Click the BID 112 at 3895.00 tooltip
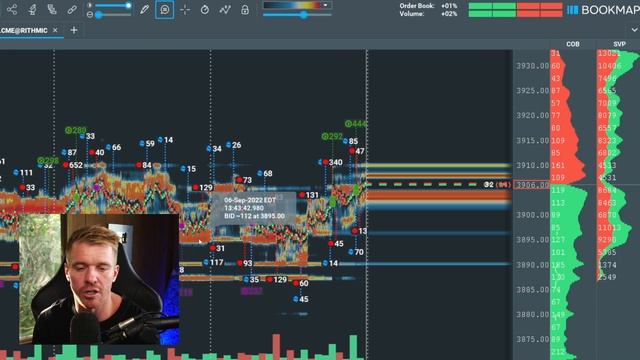The width and height of the screenshot is (640, 360). tap(254, 208)
